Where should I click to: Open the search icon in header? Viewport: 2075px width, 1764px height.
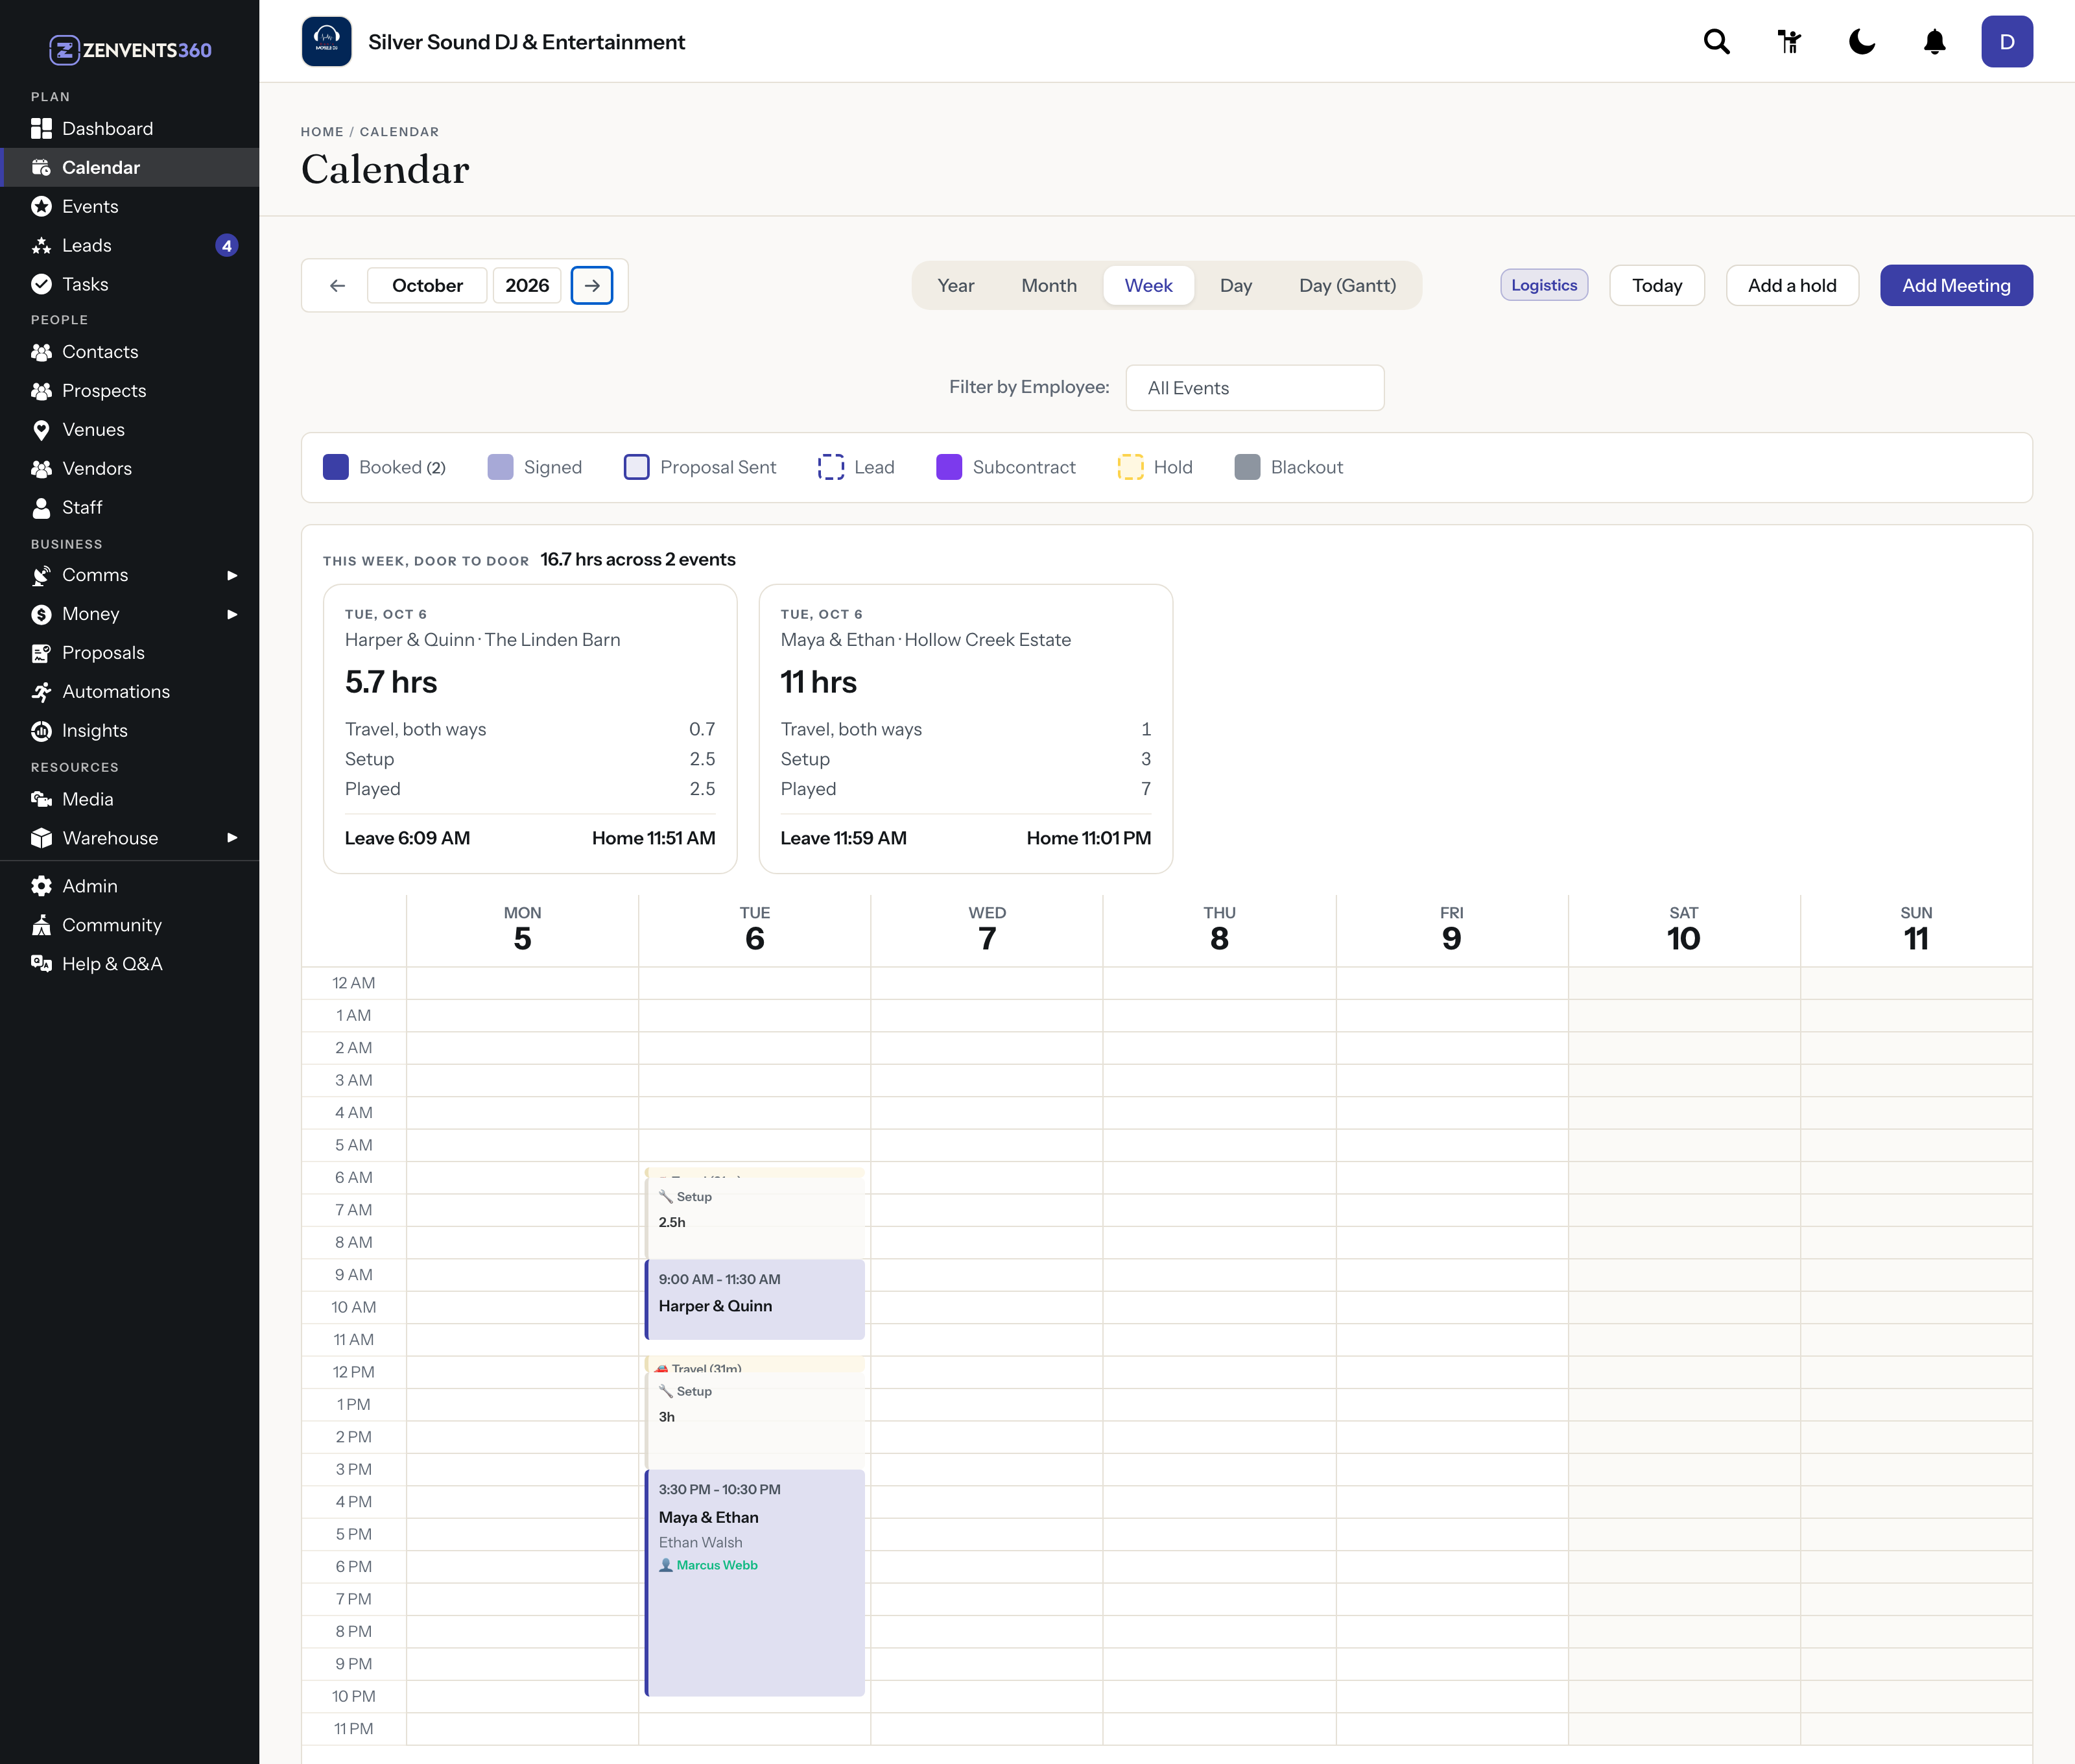[1716, 41]
